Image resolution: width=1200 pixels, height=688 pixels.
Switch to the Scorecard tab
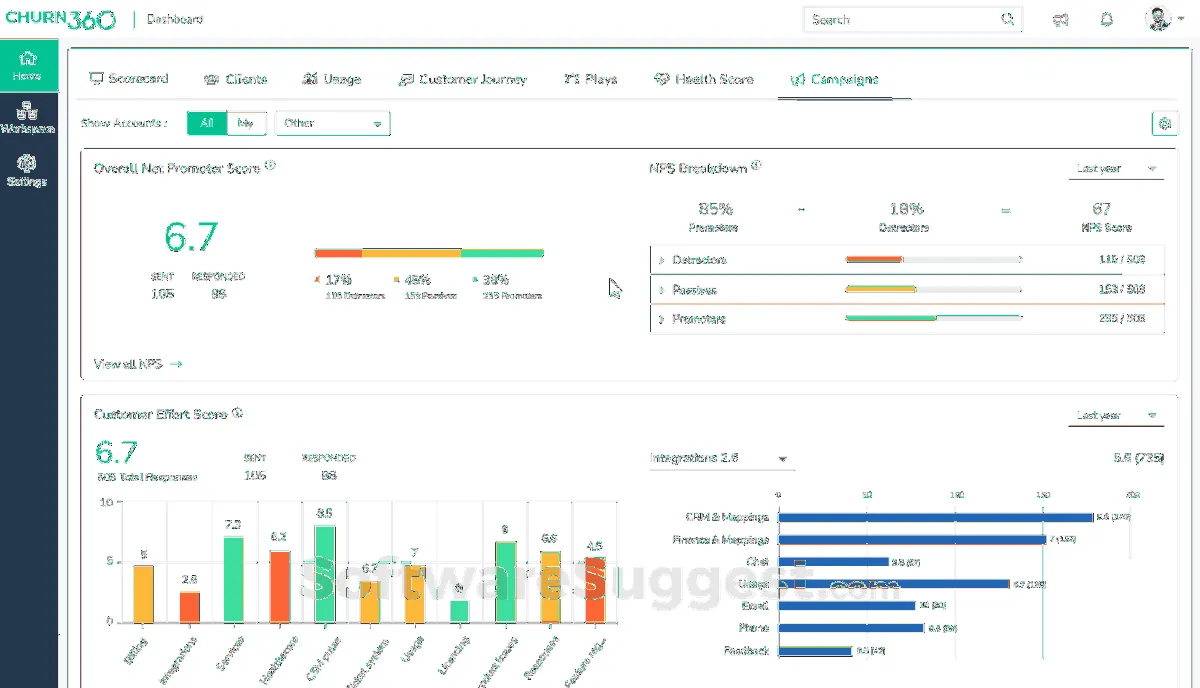[x=128, y=79]
